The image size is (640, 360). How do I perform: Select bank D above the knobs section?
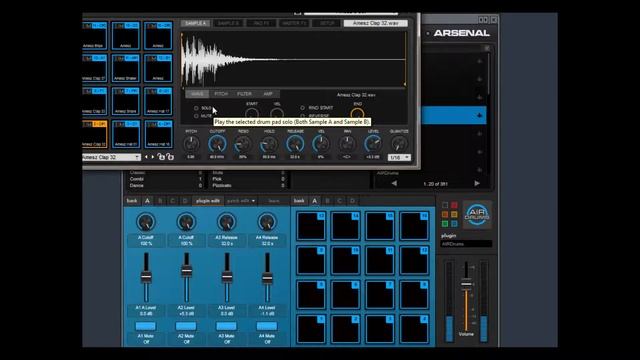[185, 201]
